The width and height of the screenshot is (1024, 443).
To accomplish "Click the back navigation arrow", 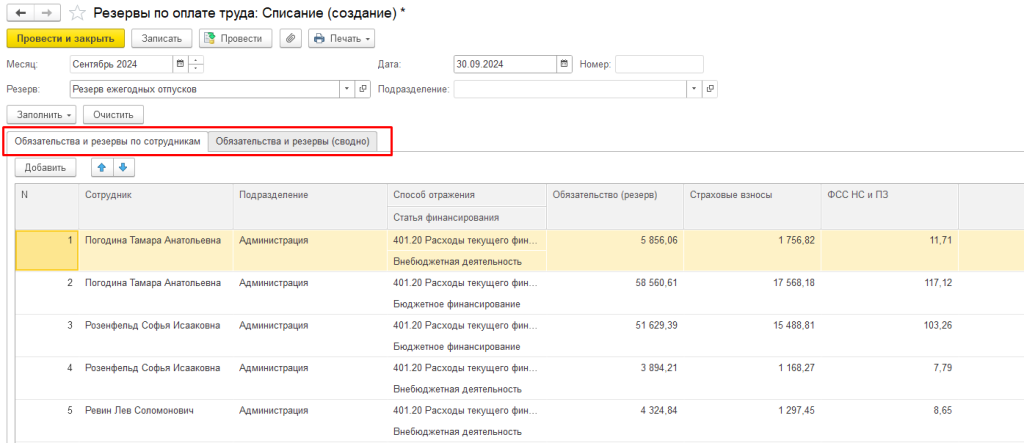I will 19,13.
